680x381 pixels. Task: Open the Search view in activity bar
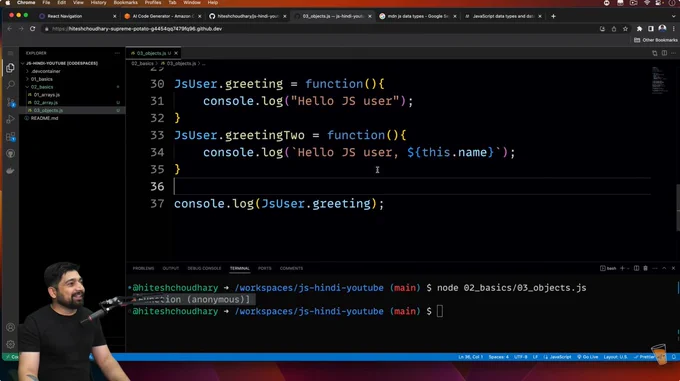click(x=10, y=85)
